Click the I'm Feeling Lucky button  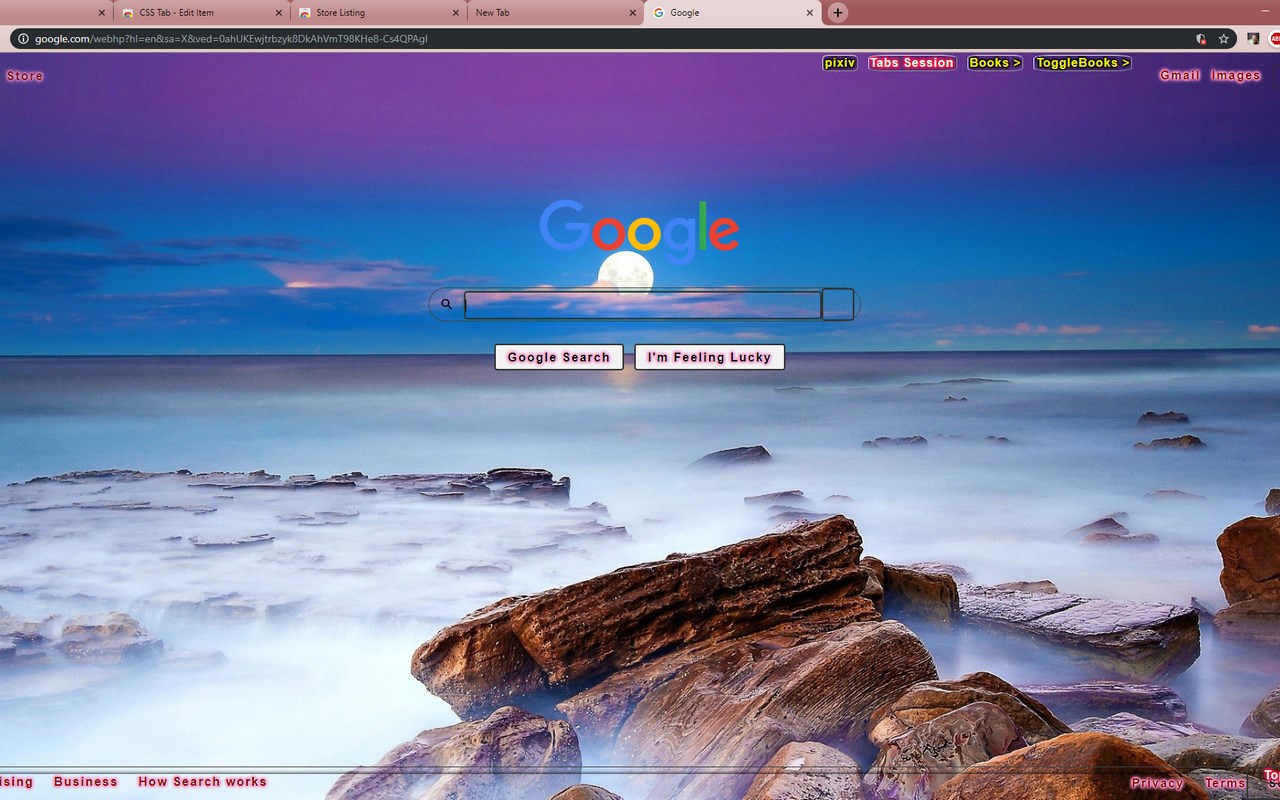710,357
